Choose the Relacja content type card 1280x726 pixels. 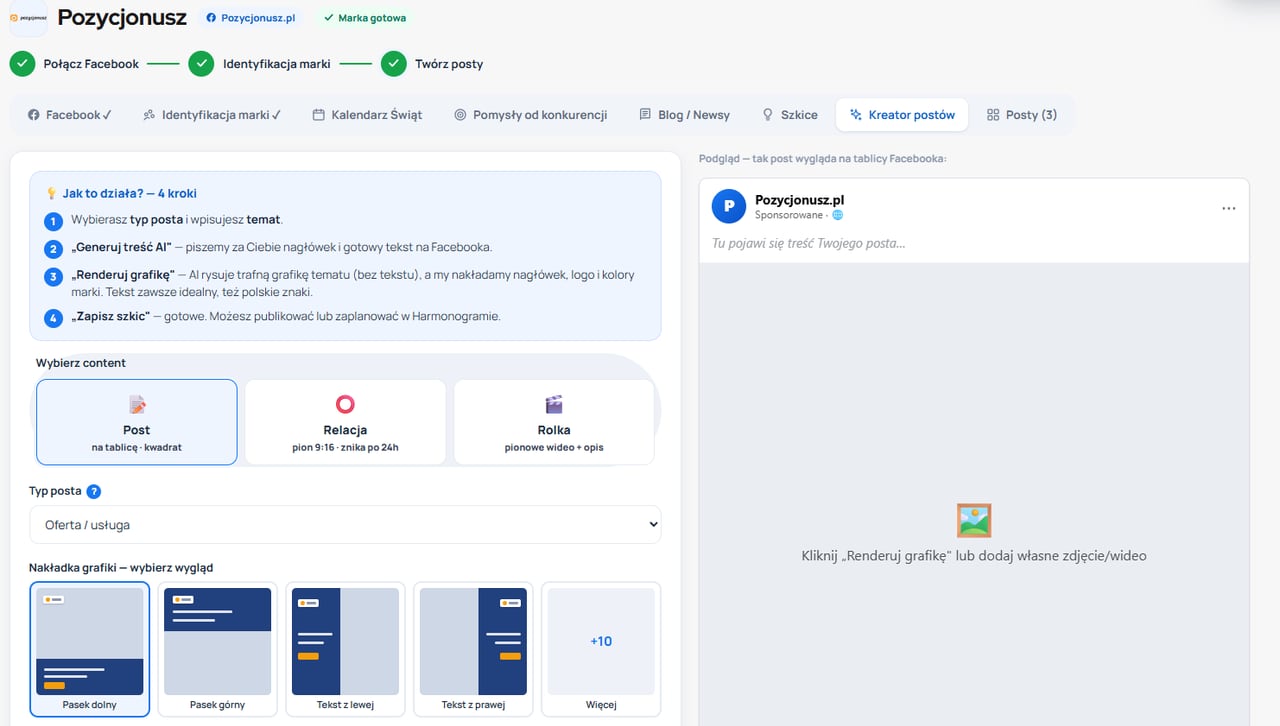pos(345,422)
